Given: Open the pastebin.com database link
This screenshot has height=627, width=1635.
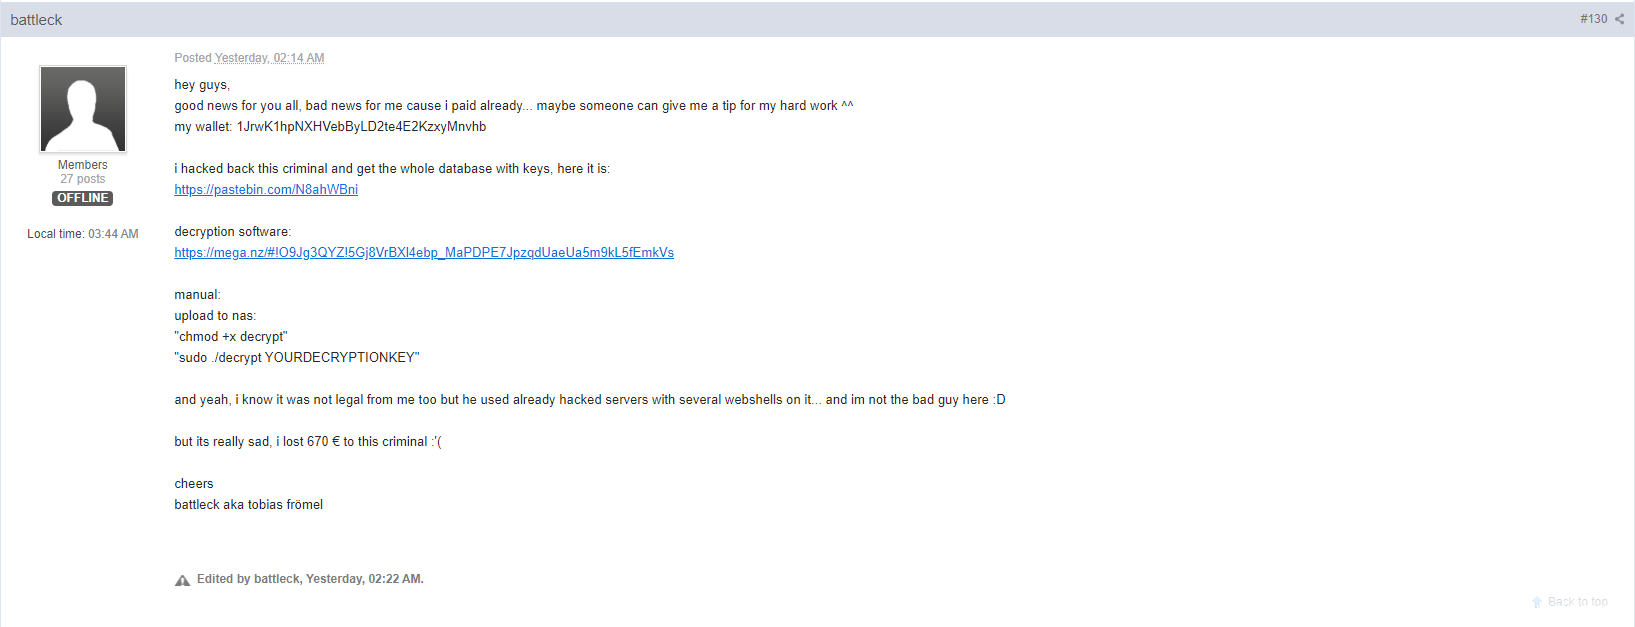Looking at the screenshot, I should (266, 190).
